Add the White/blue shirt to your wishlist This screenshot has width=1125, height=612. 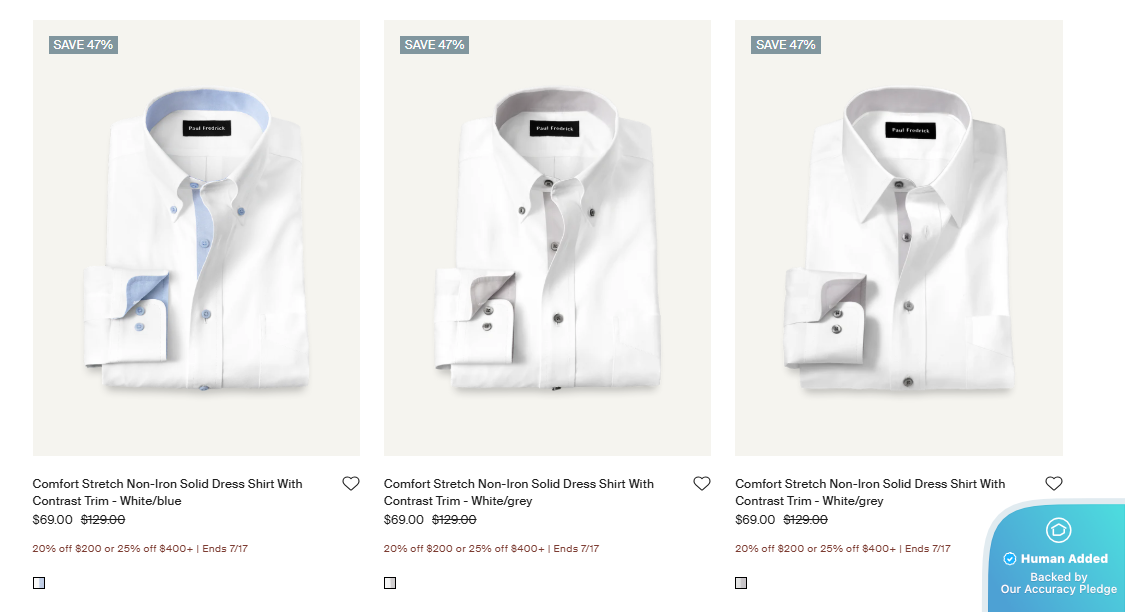pos(350,483)
